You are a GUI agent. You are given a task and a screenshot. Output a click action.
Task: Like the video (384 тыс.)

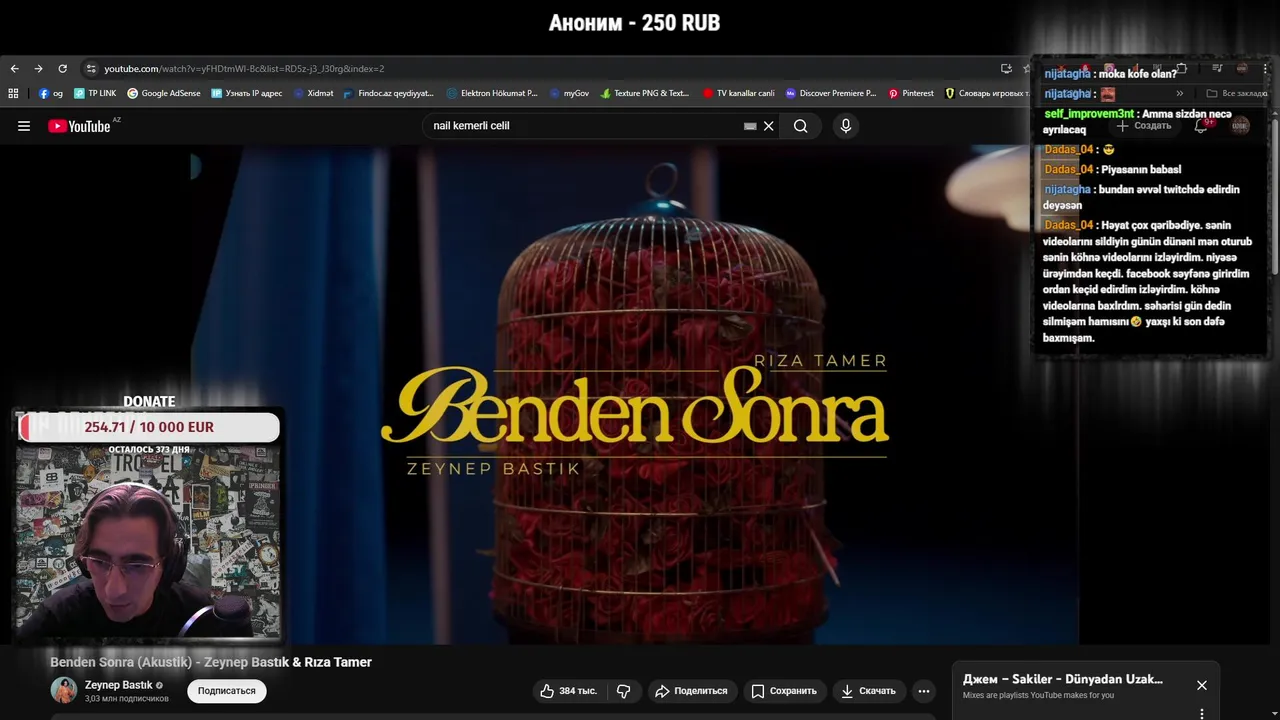568,691
